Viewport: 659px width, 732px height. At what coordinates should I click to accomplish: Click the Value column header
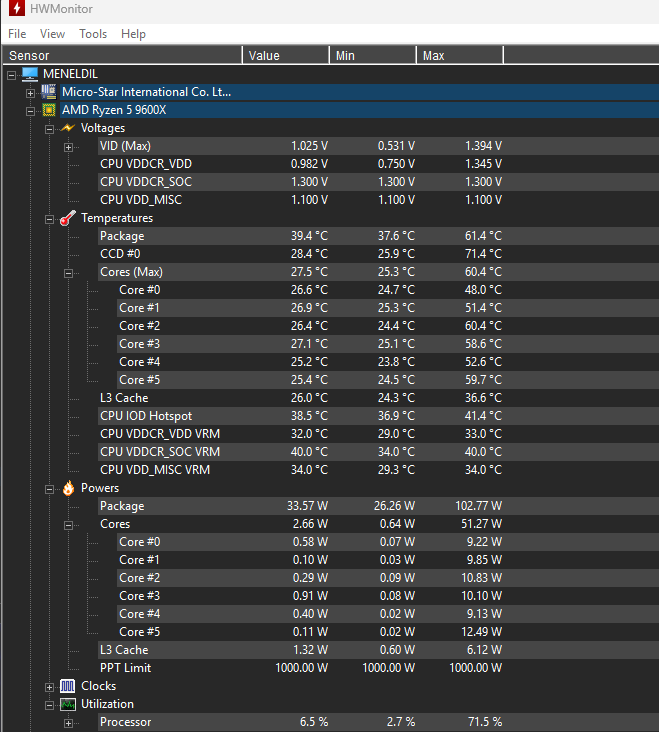pos(286,55)
